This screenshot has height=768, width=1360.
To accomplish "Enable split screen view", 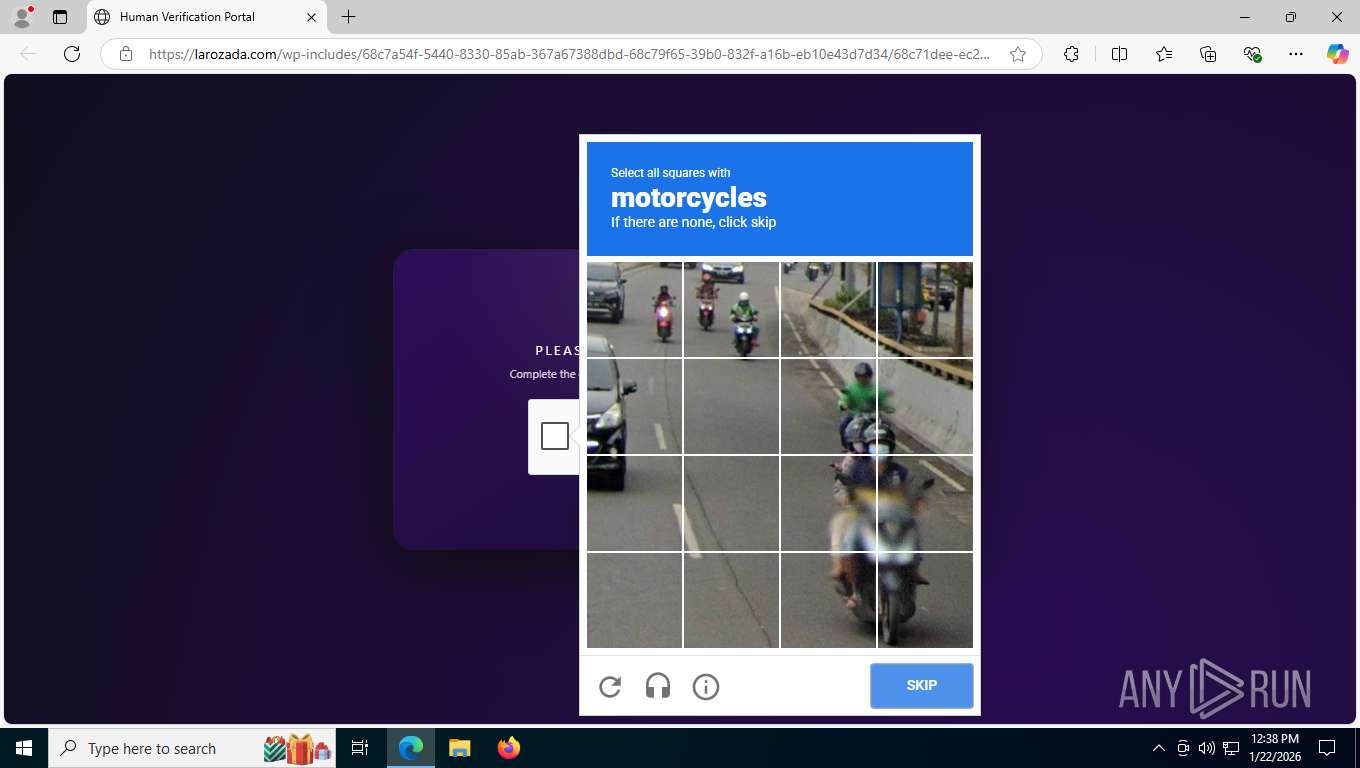I will point(1119,54).
